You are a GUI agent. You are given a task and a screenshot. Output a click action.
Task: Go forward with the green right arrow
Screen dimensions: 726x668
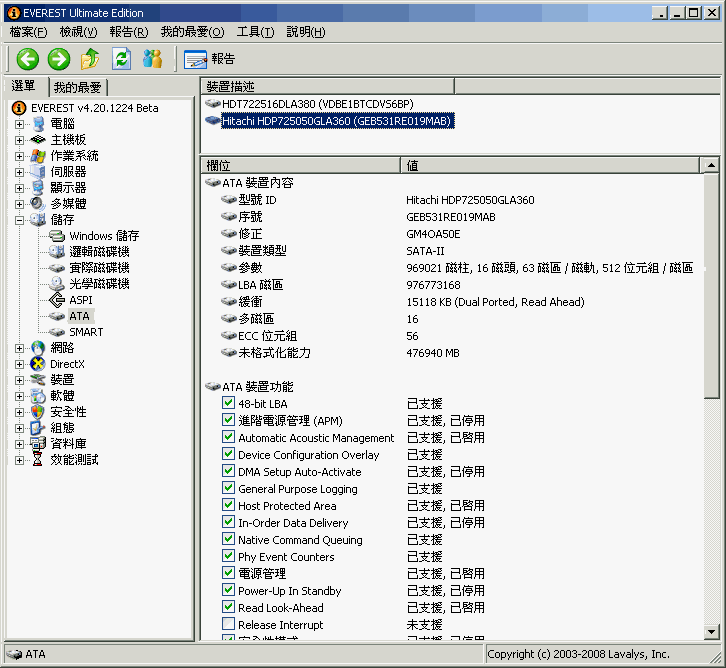click(59, 59)
